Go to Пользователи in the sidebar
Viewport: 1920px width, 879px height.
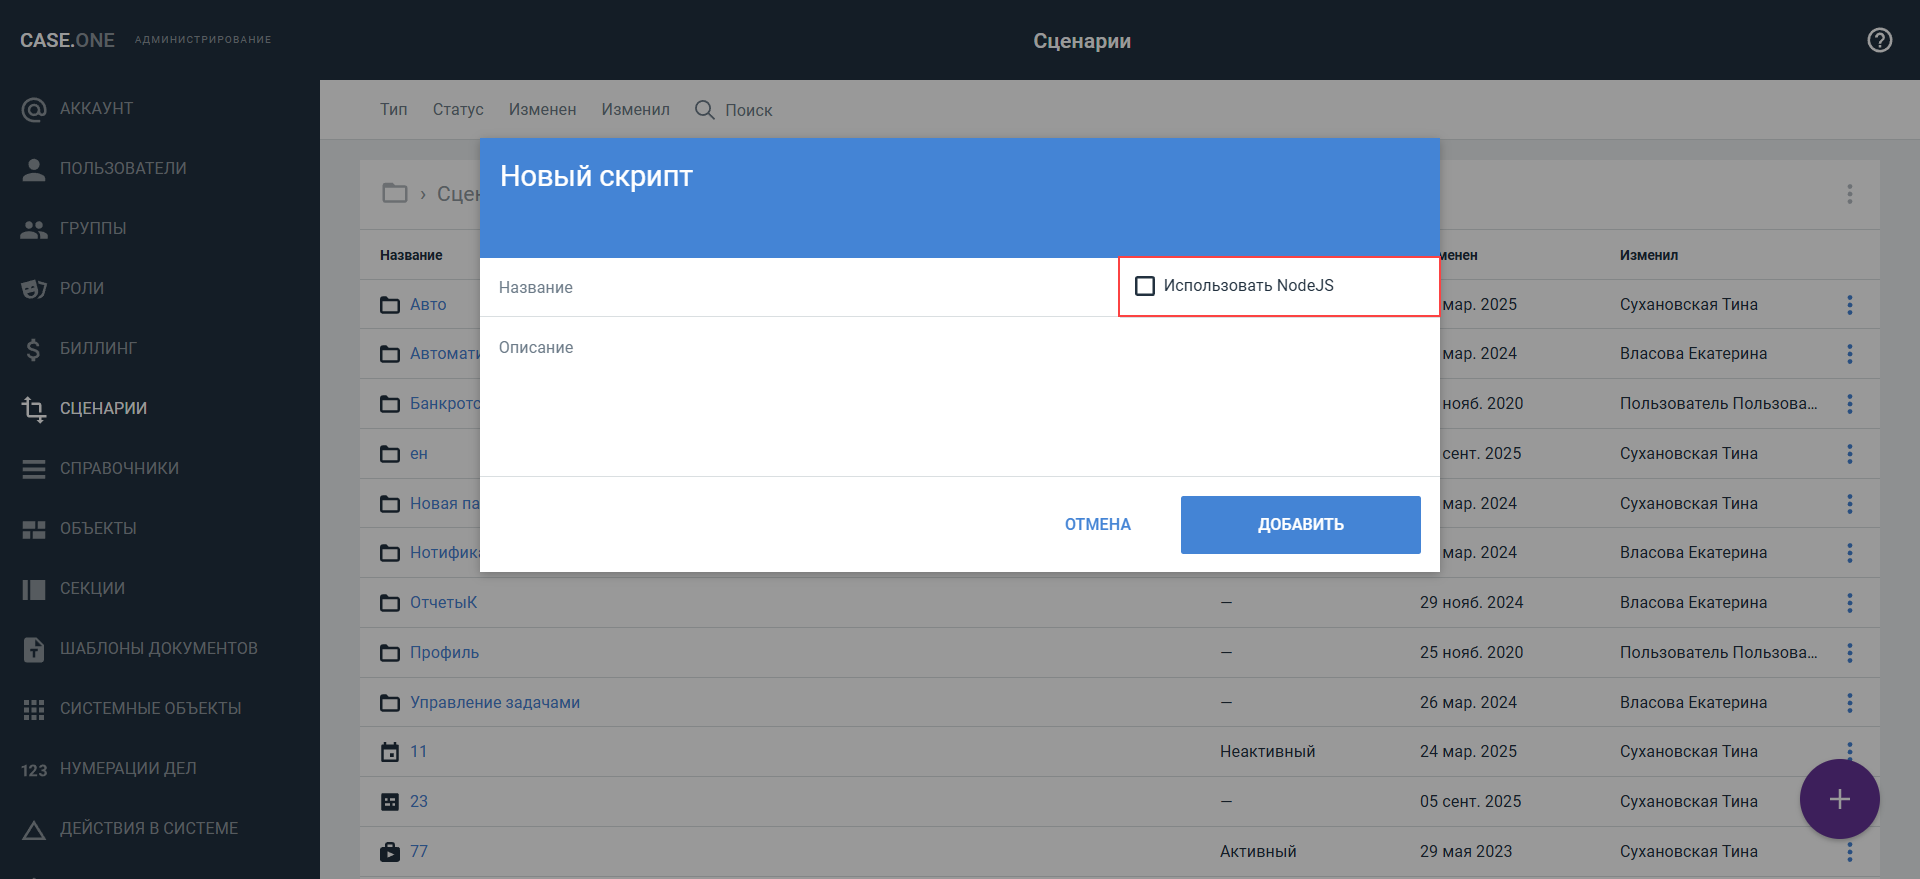coord(123,169)
